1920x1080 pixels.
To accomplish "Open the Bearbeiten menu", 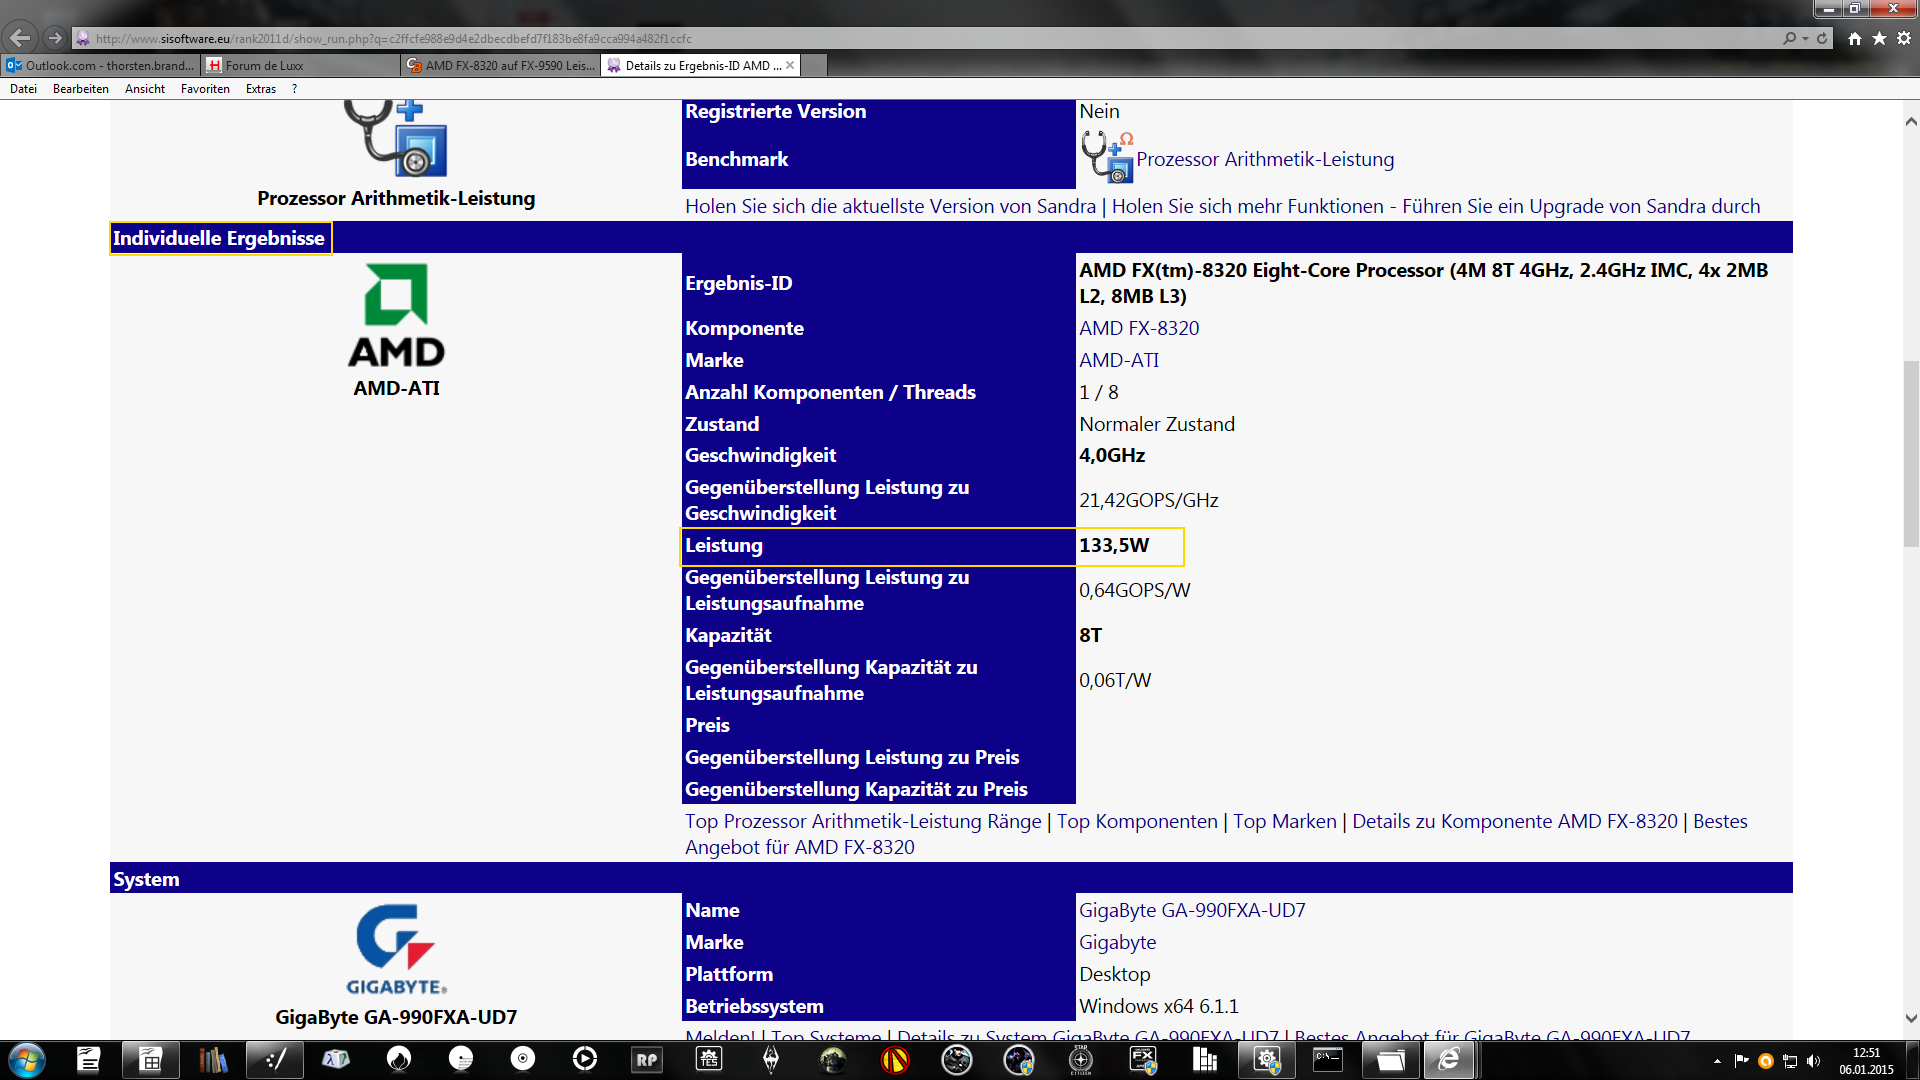I will [x=81, y=89].
